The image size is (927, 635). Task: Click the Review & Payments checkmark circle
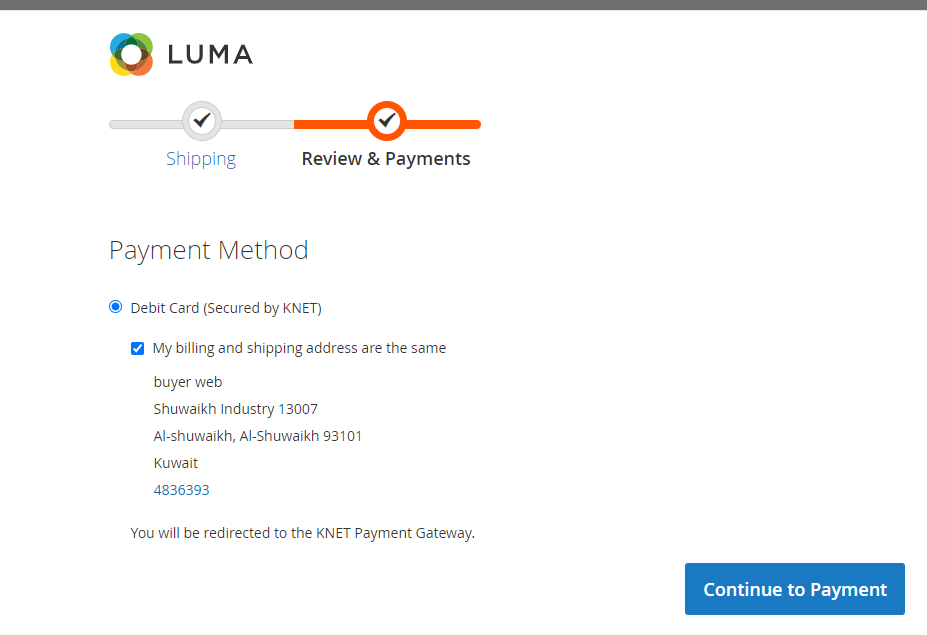(386, 121)
